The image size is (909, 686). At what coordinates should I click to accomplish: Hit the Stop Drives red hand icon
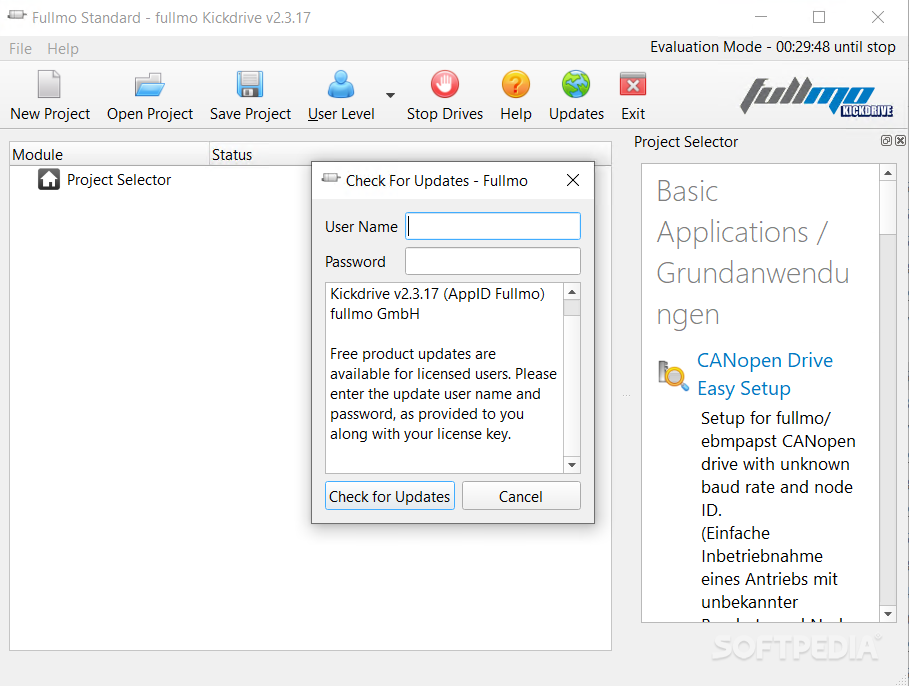point(445,84)
